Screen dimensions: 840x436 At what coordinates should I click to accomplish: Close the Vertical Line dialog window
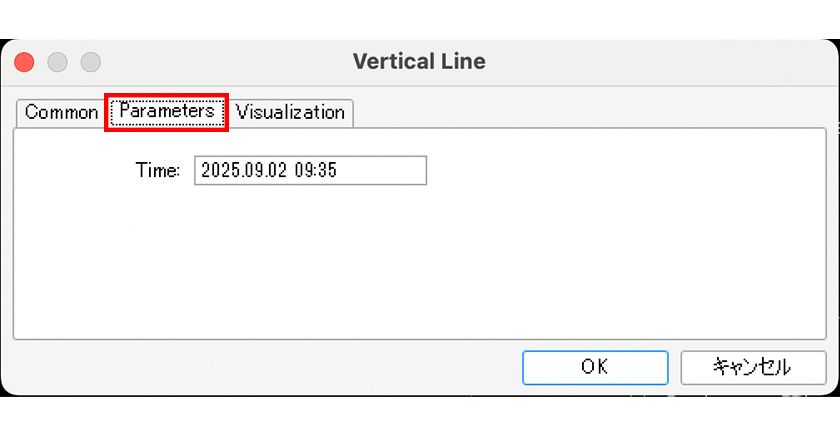click(x=24, y=62)
